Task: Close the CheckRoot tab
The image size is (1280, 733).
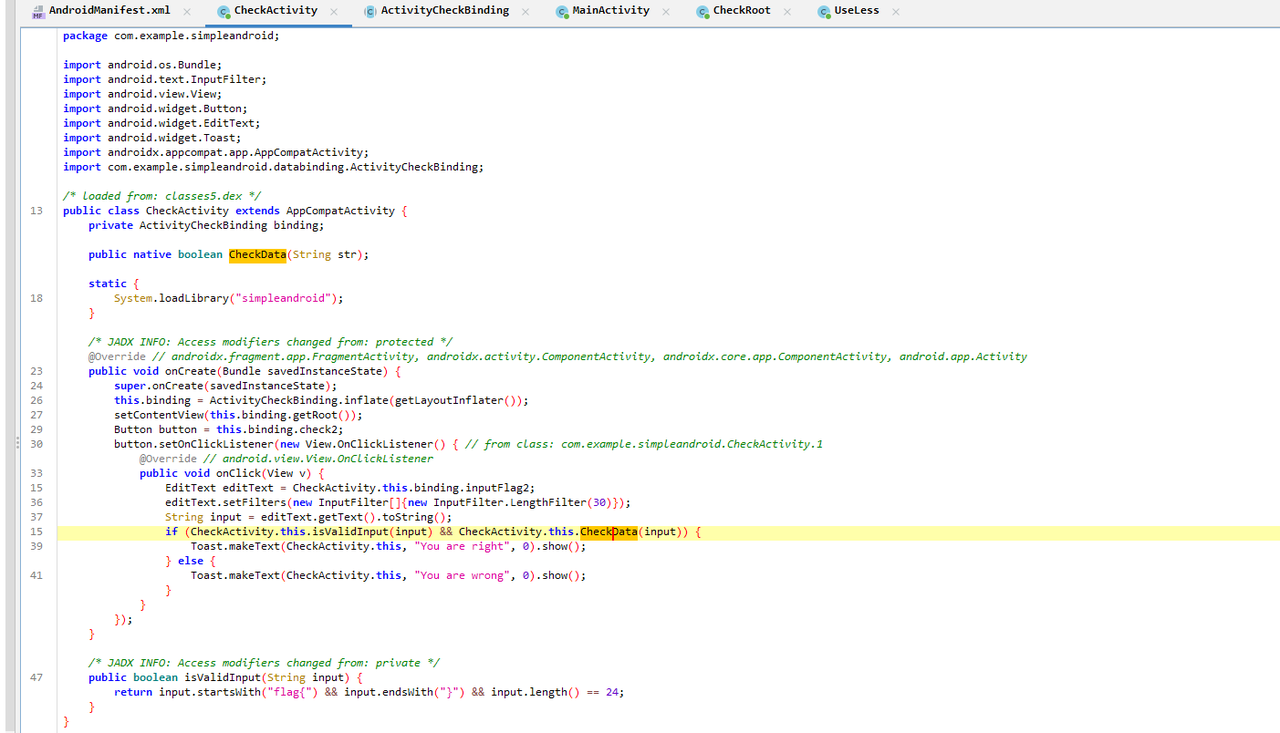Action: 787,12
